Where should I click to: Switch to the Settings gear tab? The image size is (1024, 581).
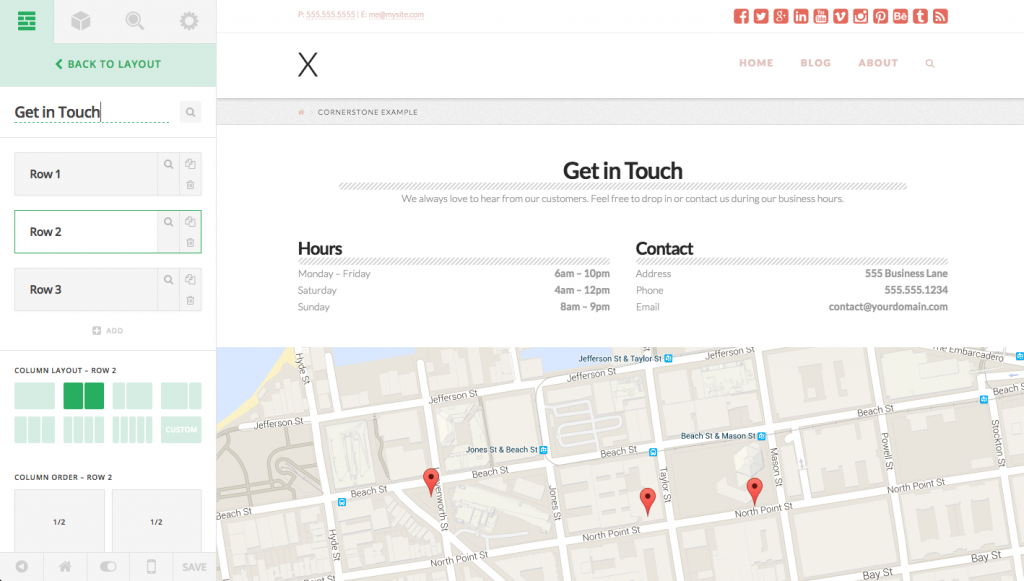(x=188, y=21)
